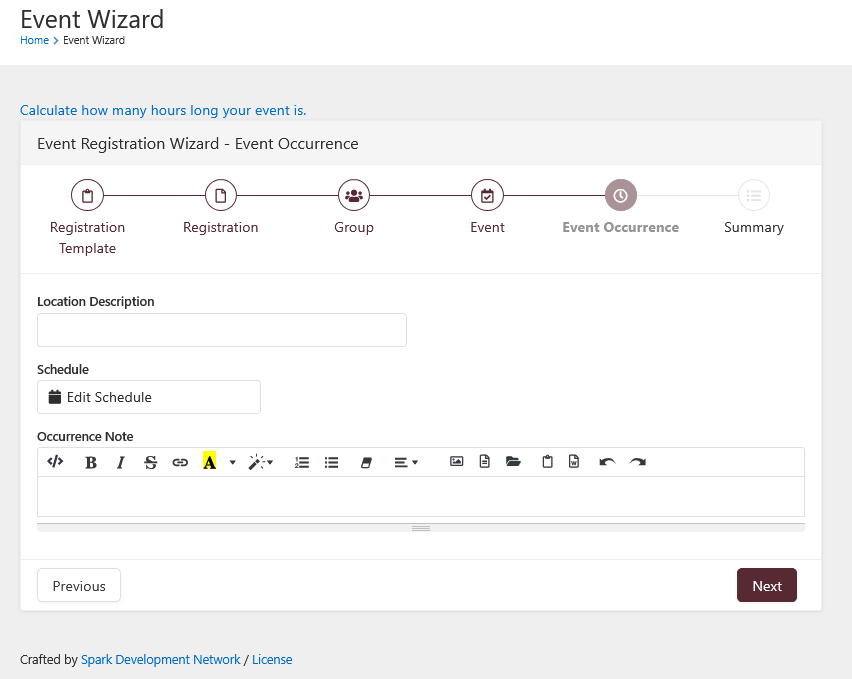The width and height of the screenshot is (852, 679).
Task: Open the event hours calculation link
Action: (163, 110)
